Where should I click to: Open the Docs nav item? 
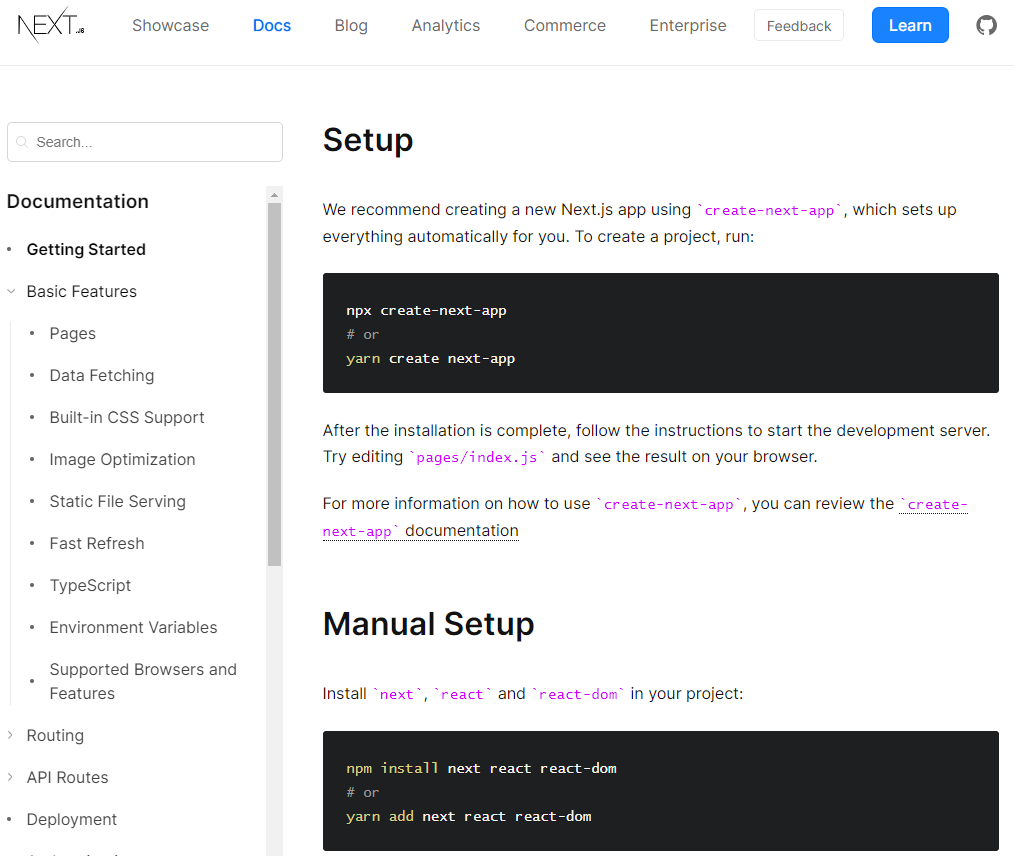point(272,25)
